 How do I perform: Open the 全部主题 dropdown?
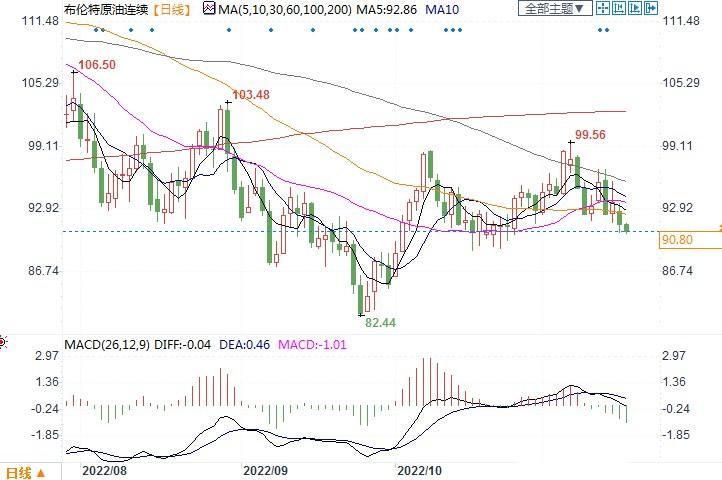click(x=552, y=9)
